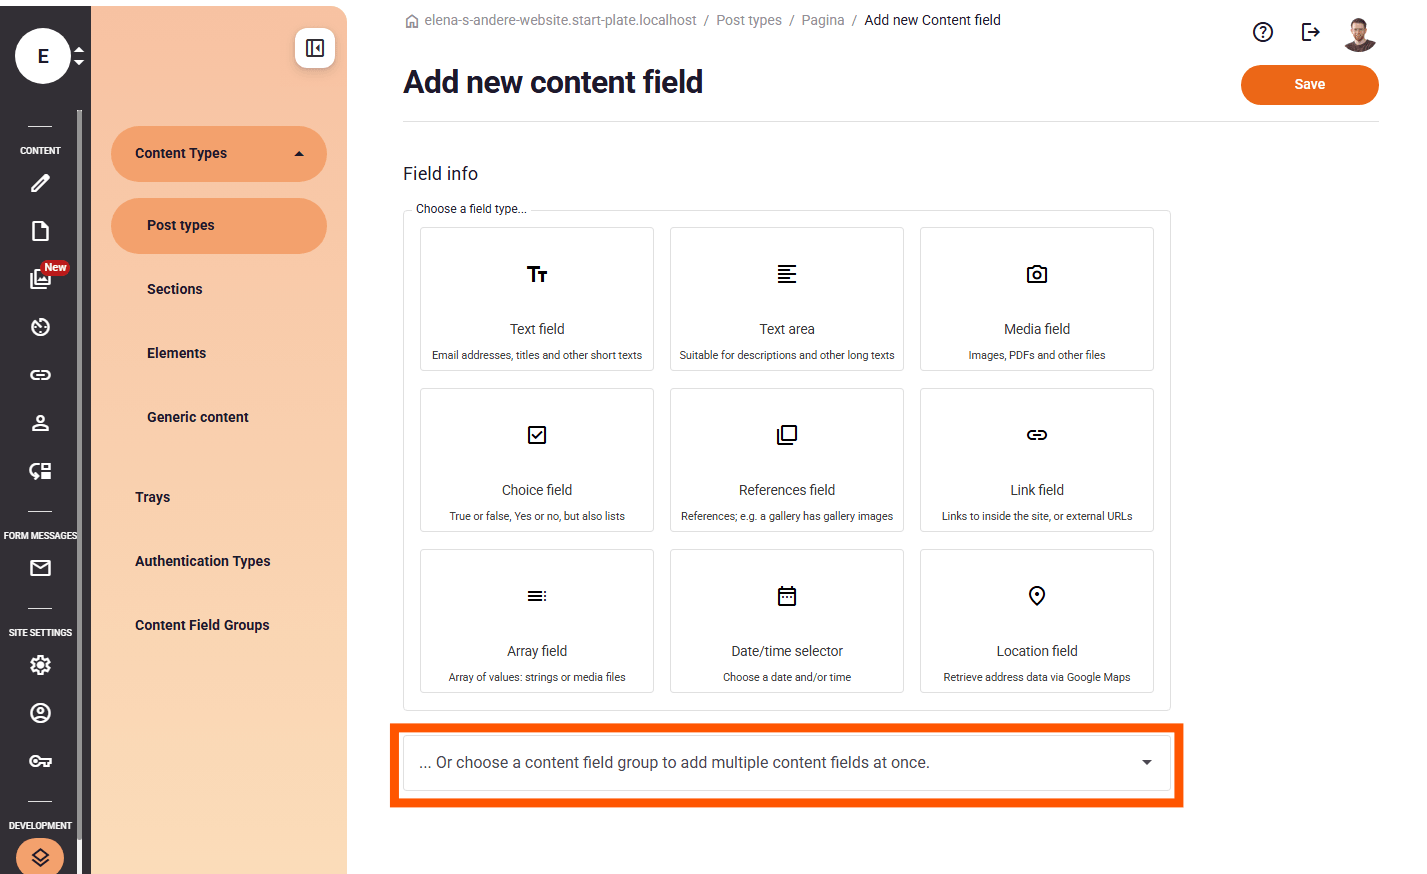Select Sections in the sidebar menu
Screen dimensions: 1427x874
[175, 289]
